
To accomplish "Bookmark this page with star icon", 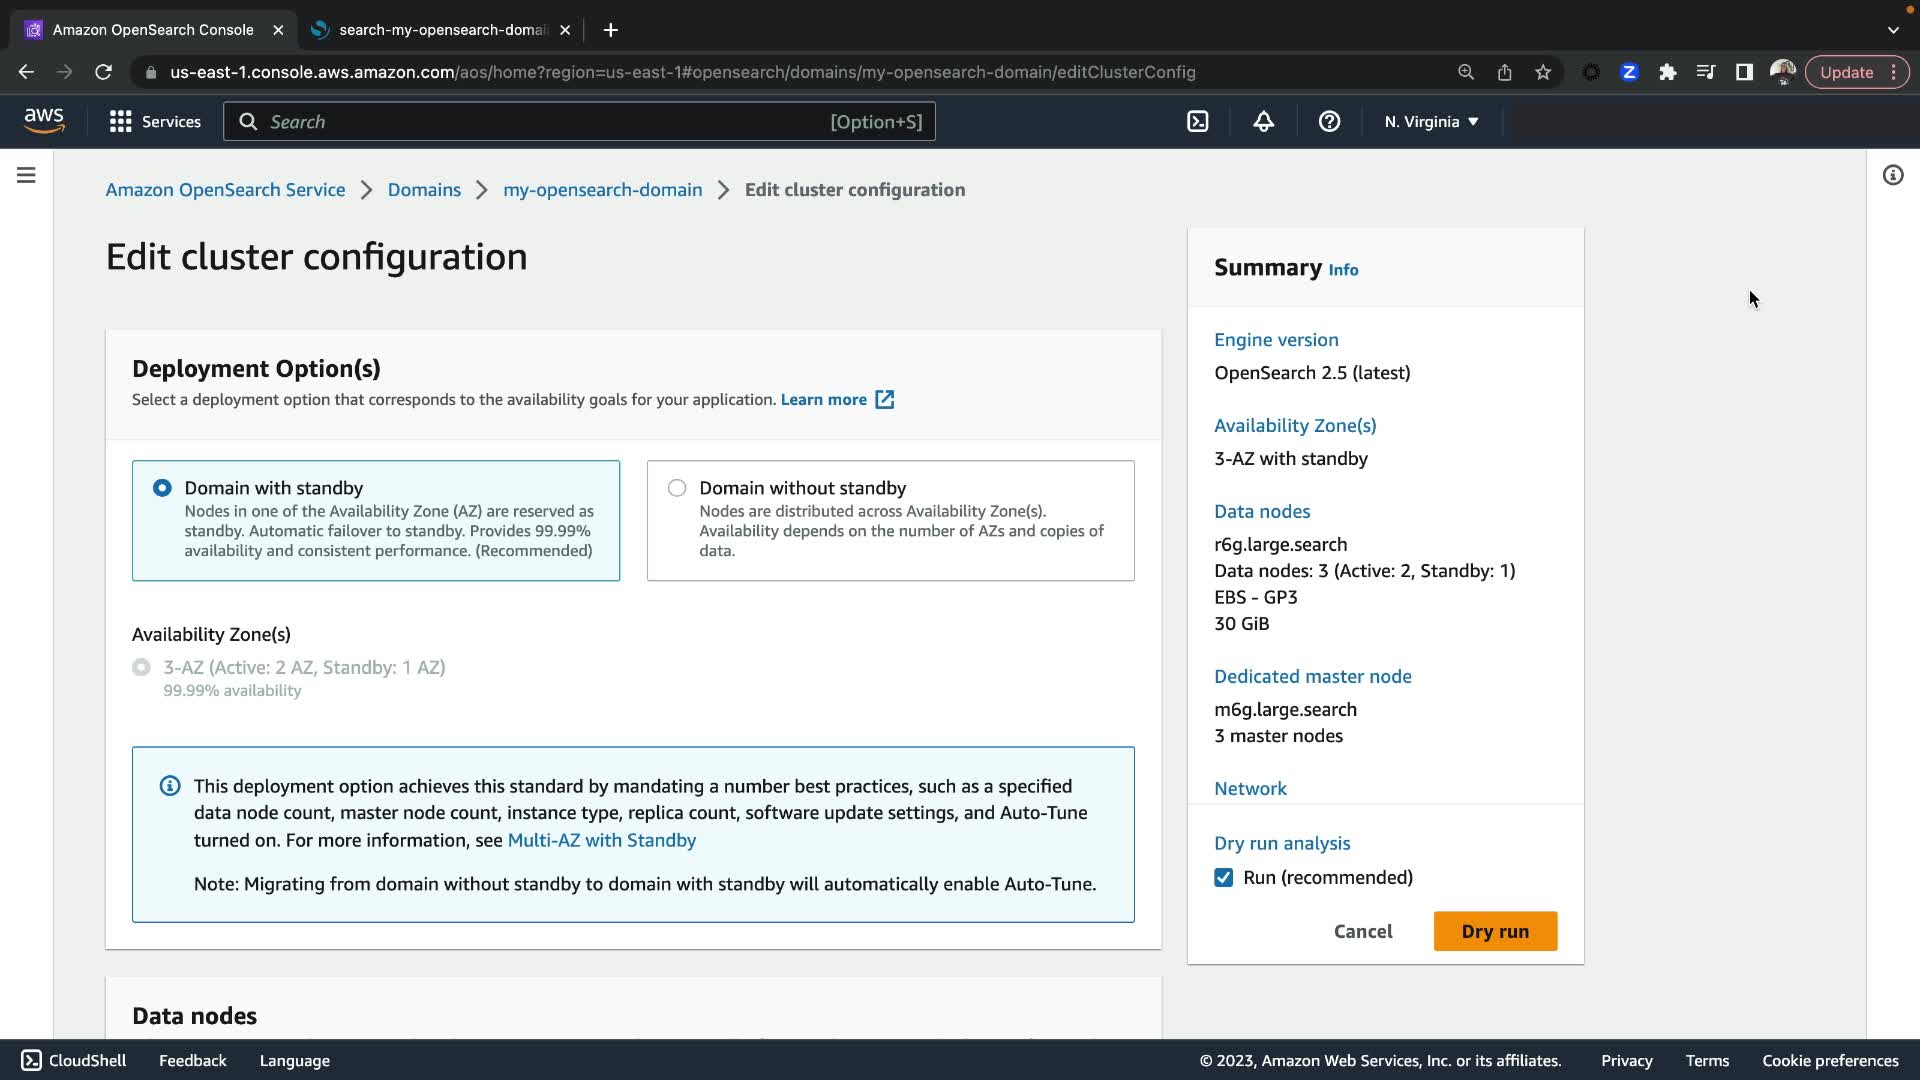I will click(1543, 72).
